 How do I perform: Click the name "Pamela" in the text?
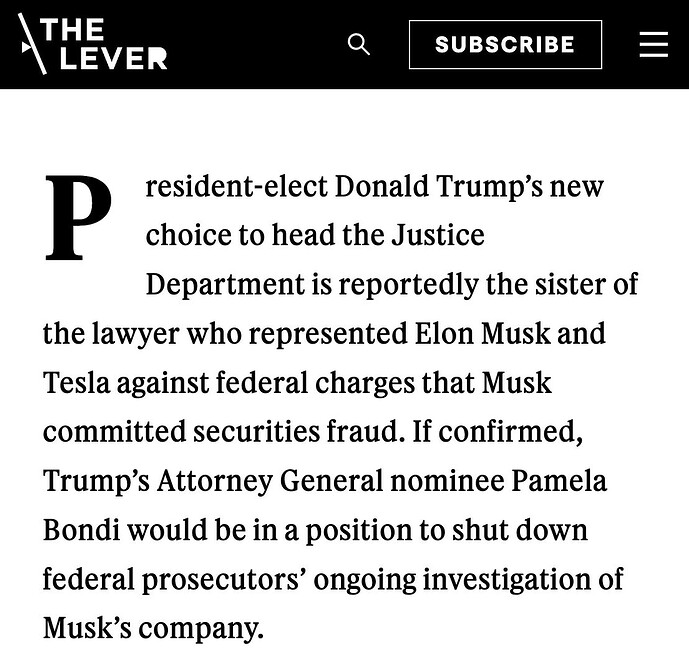[x=558, y=481]
